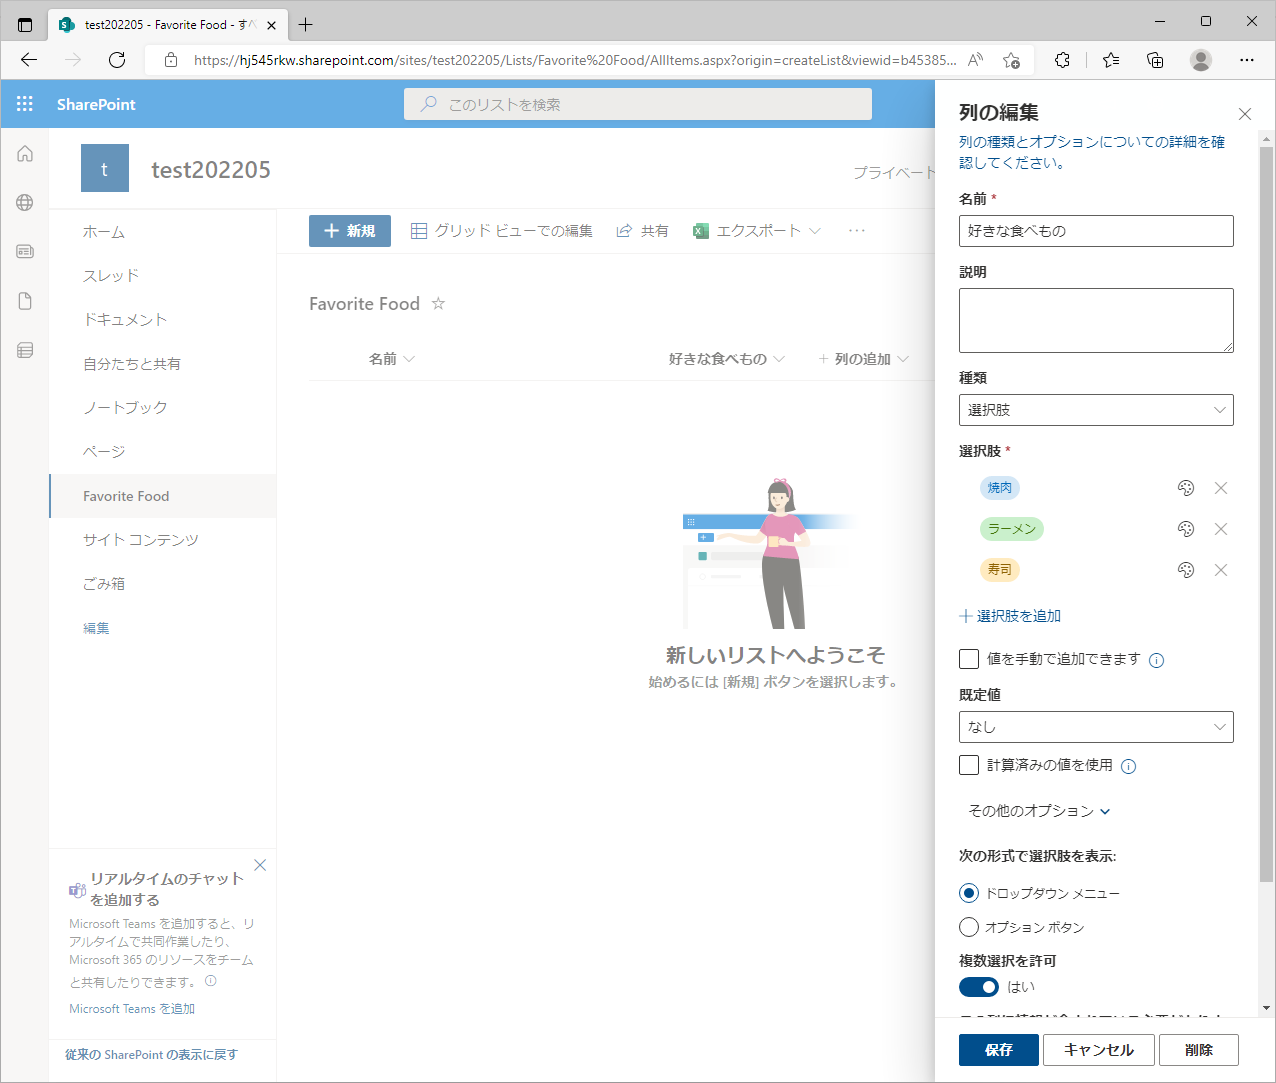This screenshot has height=1083, width=1276.
Task: Check 計算済みの値を使用 checkbox
Action: click(x=969, y=765)
